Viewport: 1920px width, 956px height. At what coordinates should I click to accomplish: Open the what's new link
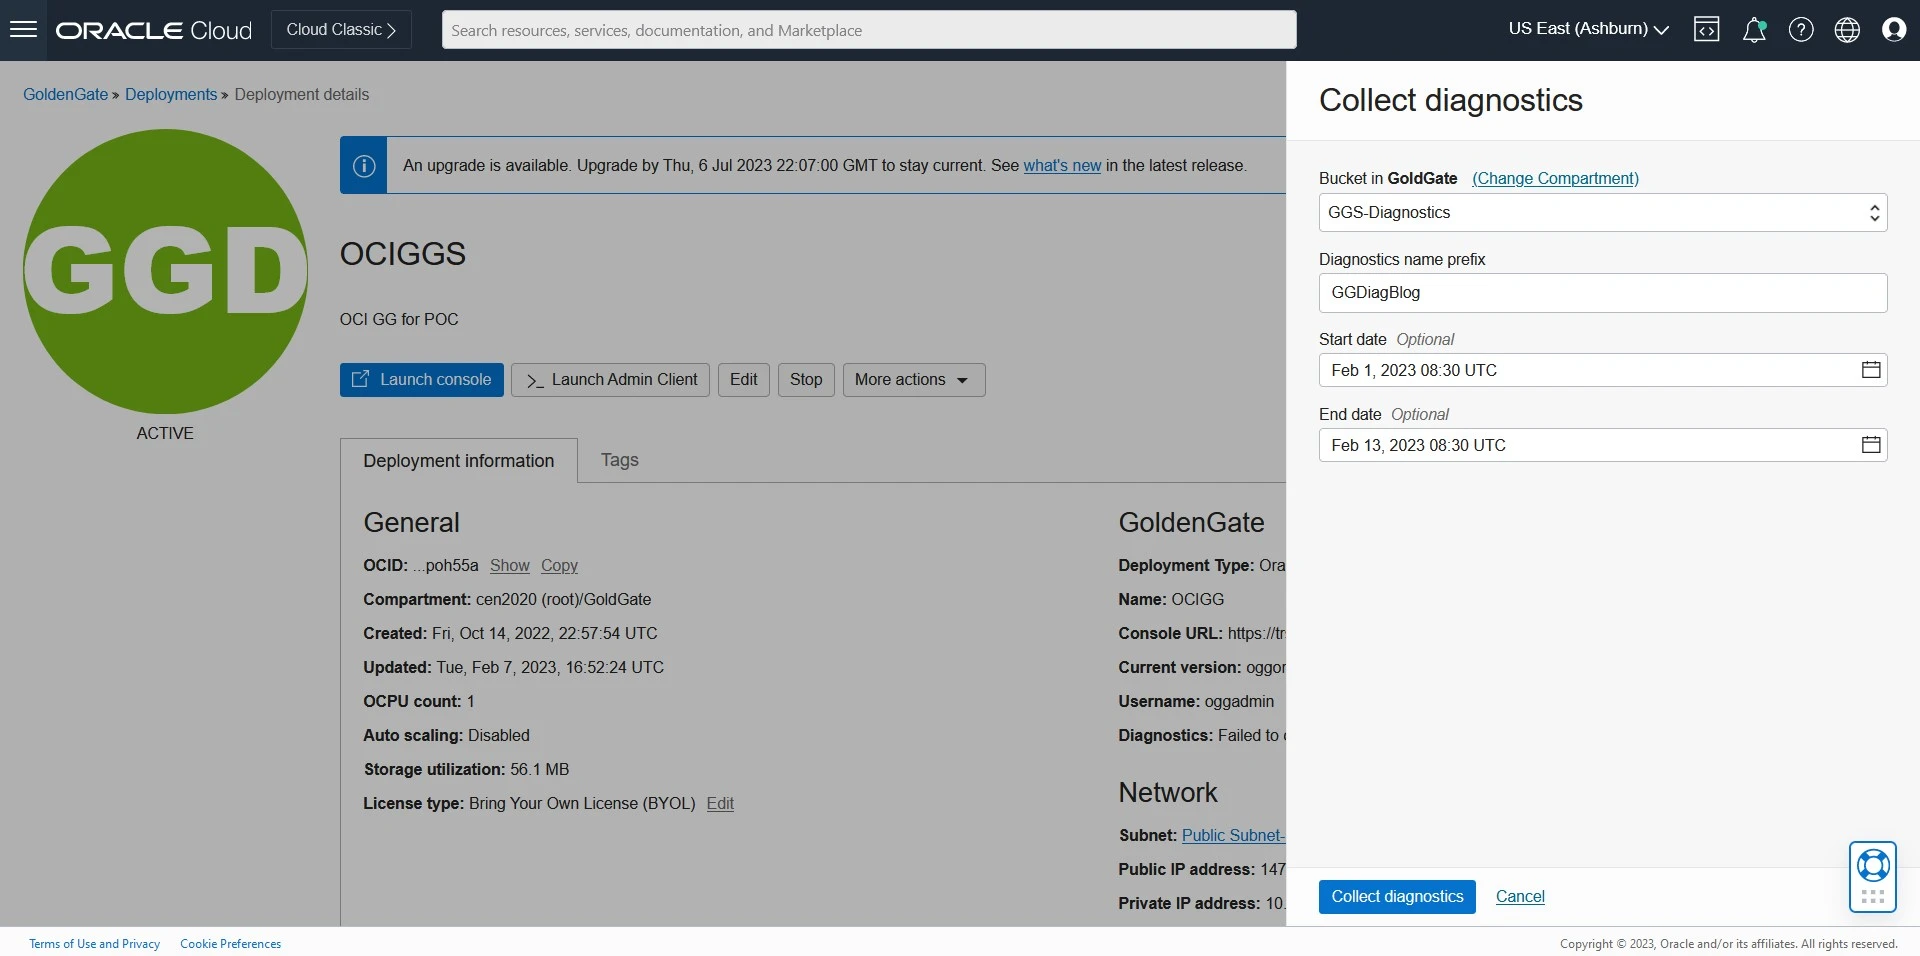[1062, 166]
